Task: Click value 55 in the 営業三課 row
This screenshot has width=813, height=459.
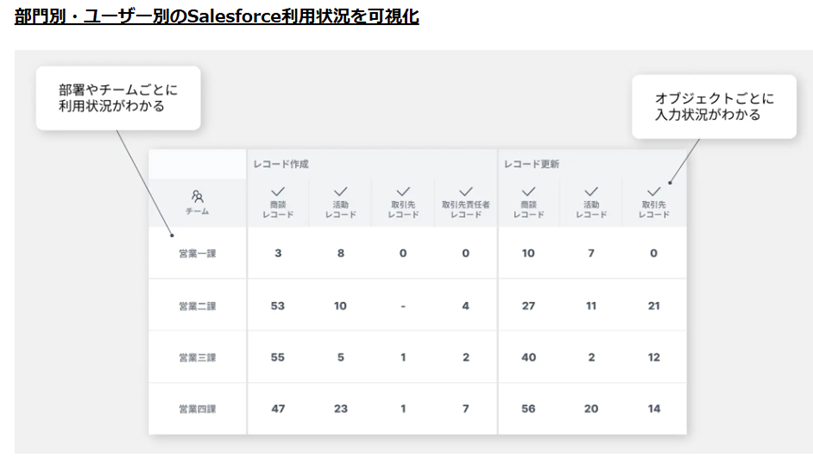Action: [278, 357]
